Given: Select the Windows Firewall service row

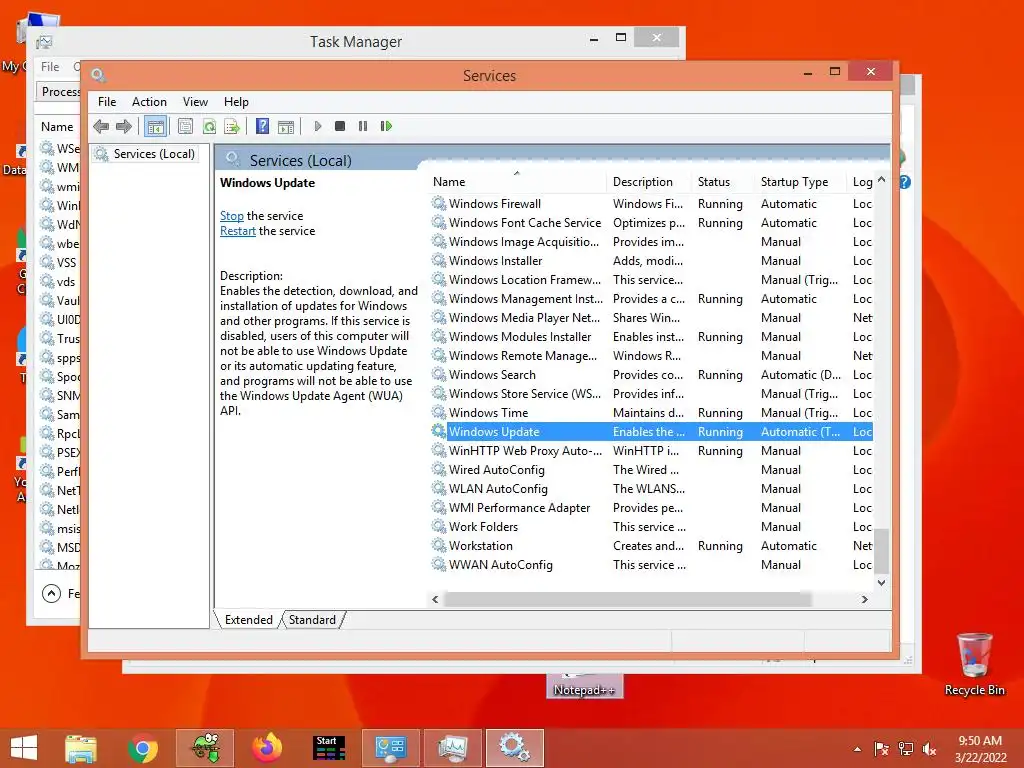Looking at the screenshot, I should pos(651,204).
